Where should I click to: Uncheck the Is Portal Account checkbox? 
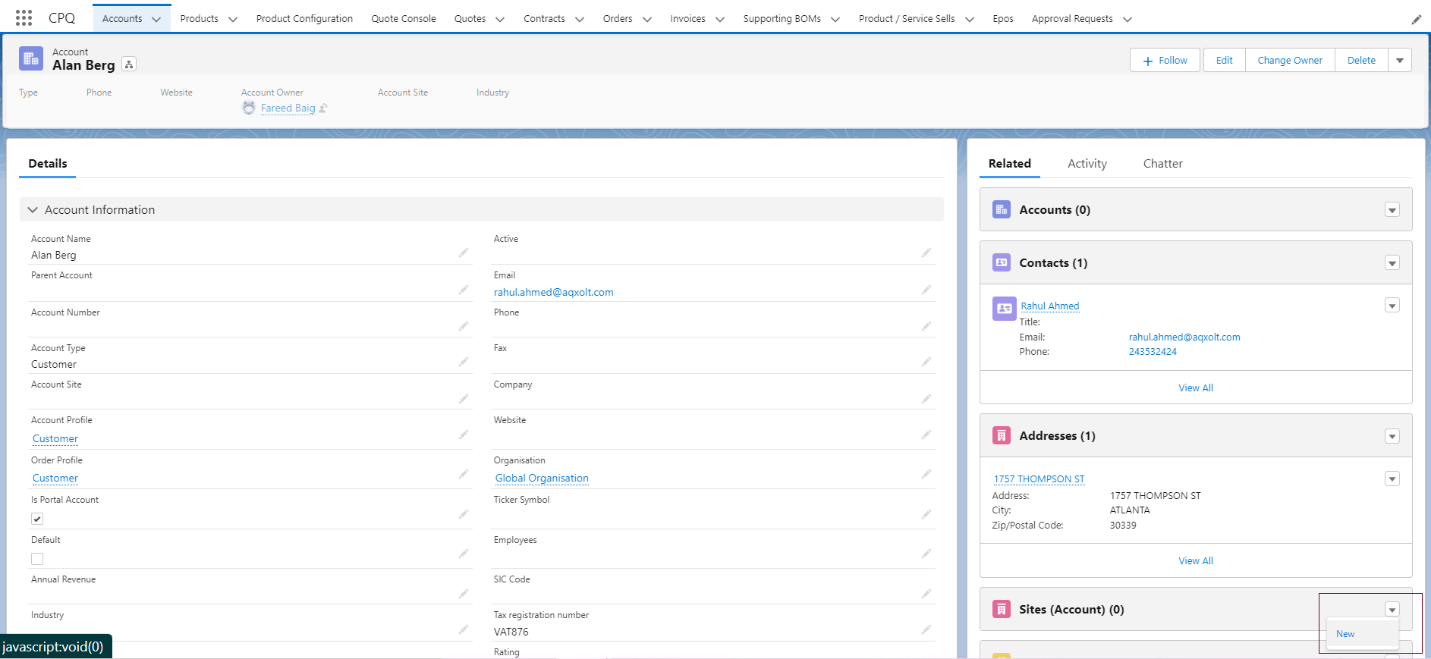(x=36, y=518)
